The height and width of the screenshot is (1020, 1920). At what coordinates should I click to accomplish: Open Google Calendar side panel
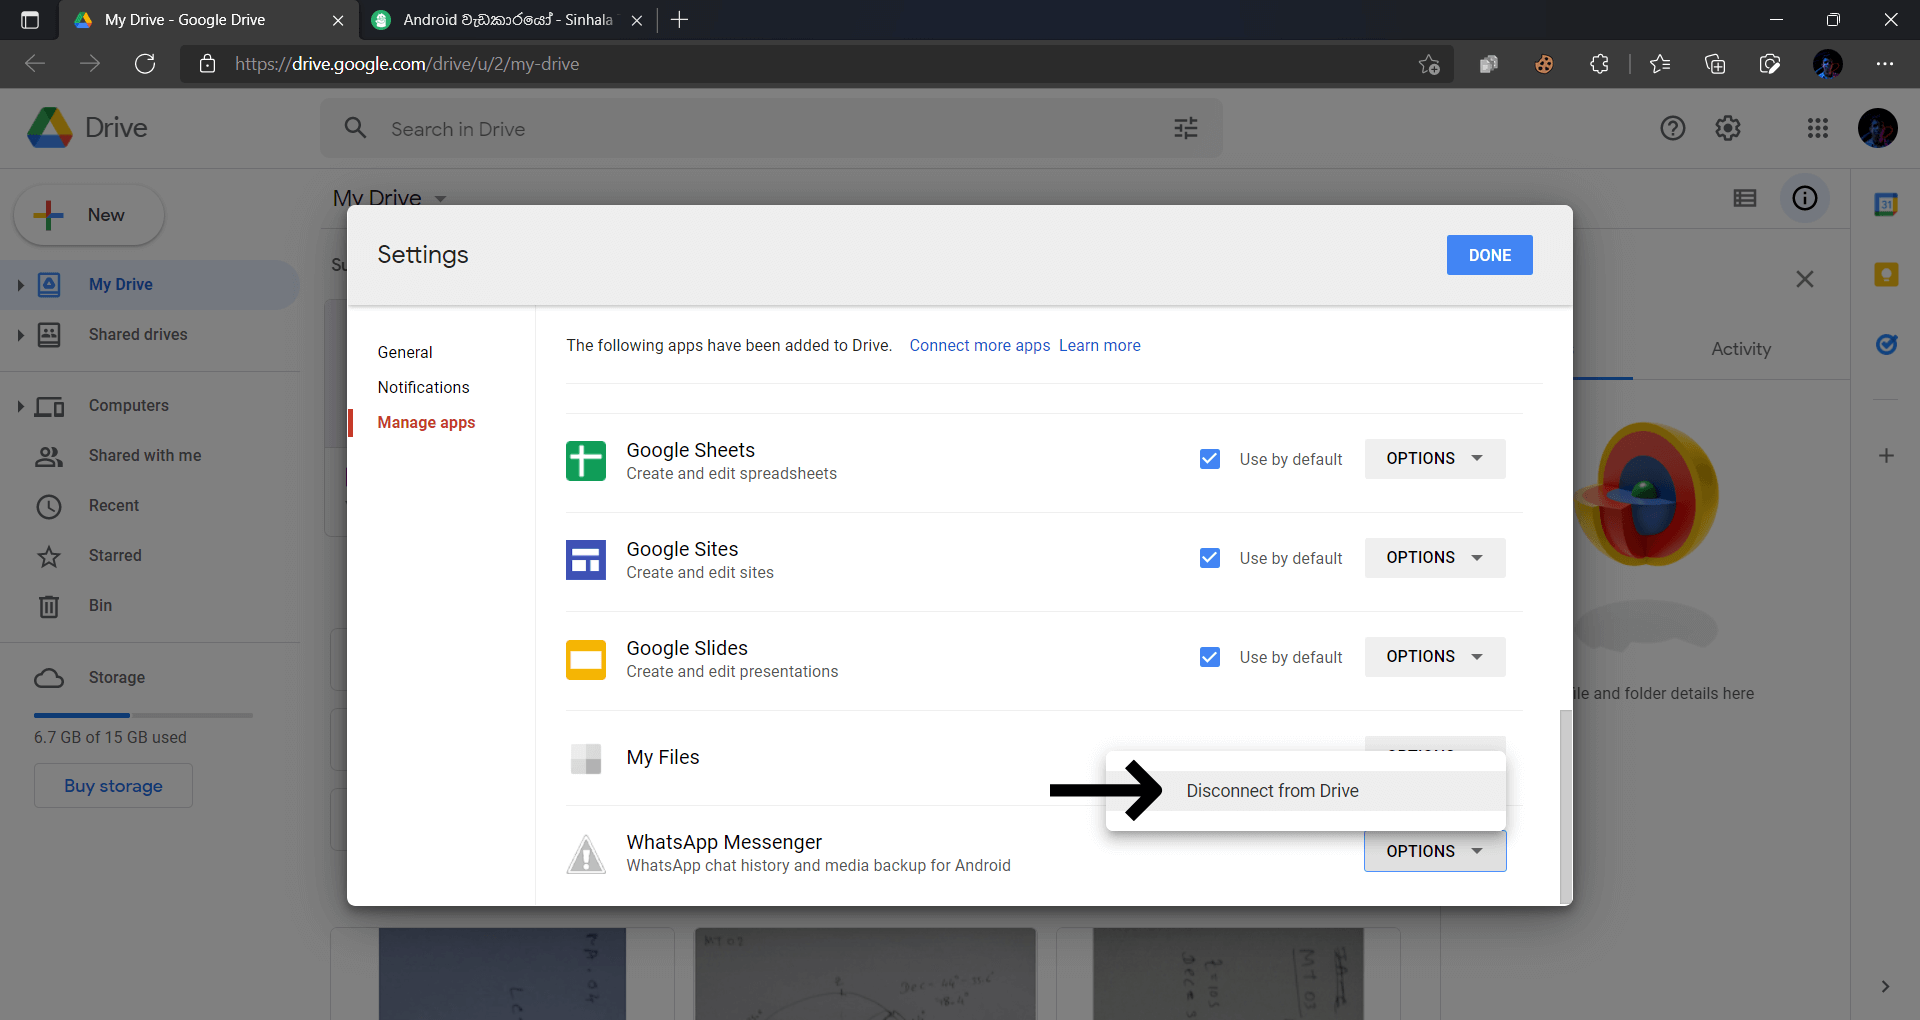pos(1886,205)
